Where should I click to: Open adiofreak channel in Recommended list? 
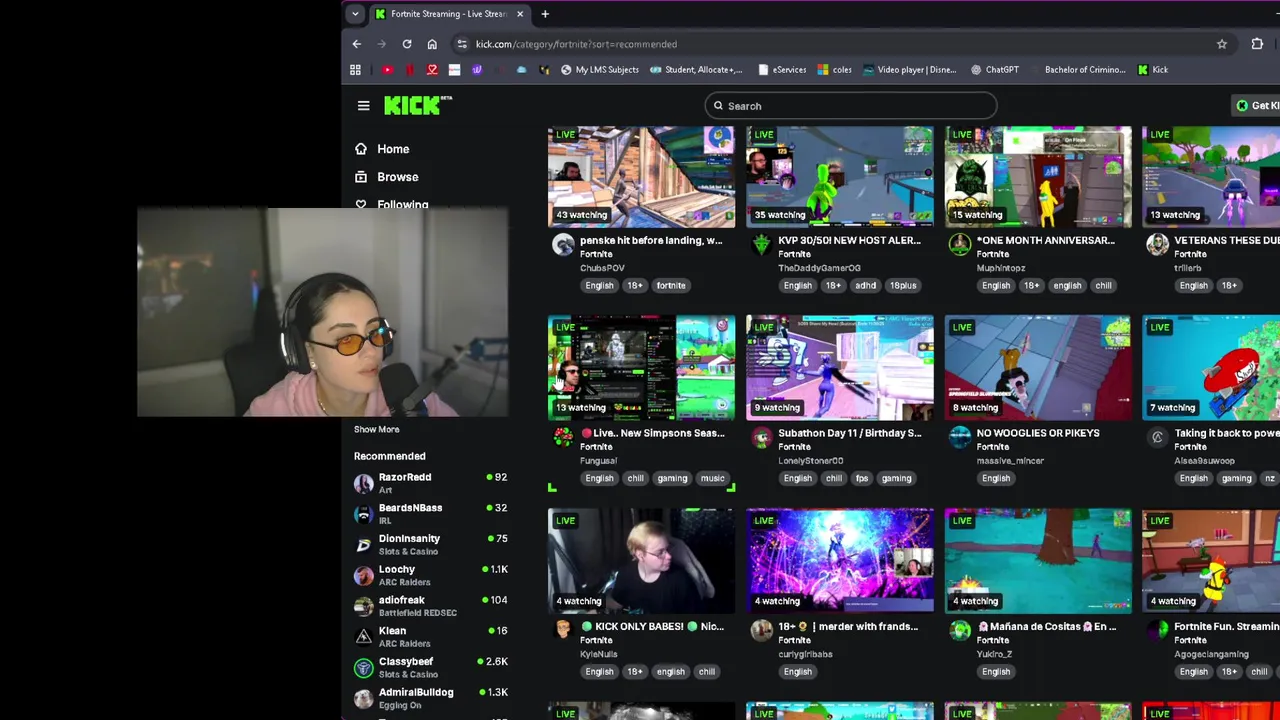[x=430, y=606]
